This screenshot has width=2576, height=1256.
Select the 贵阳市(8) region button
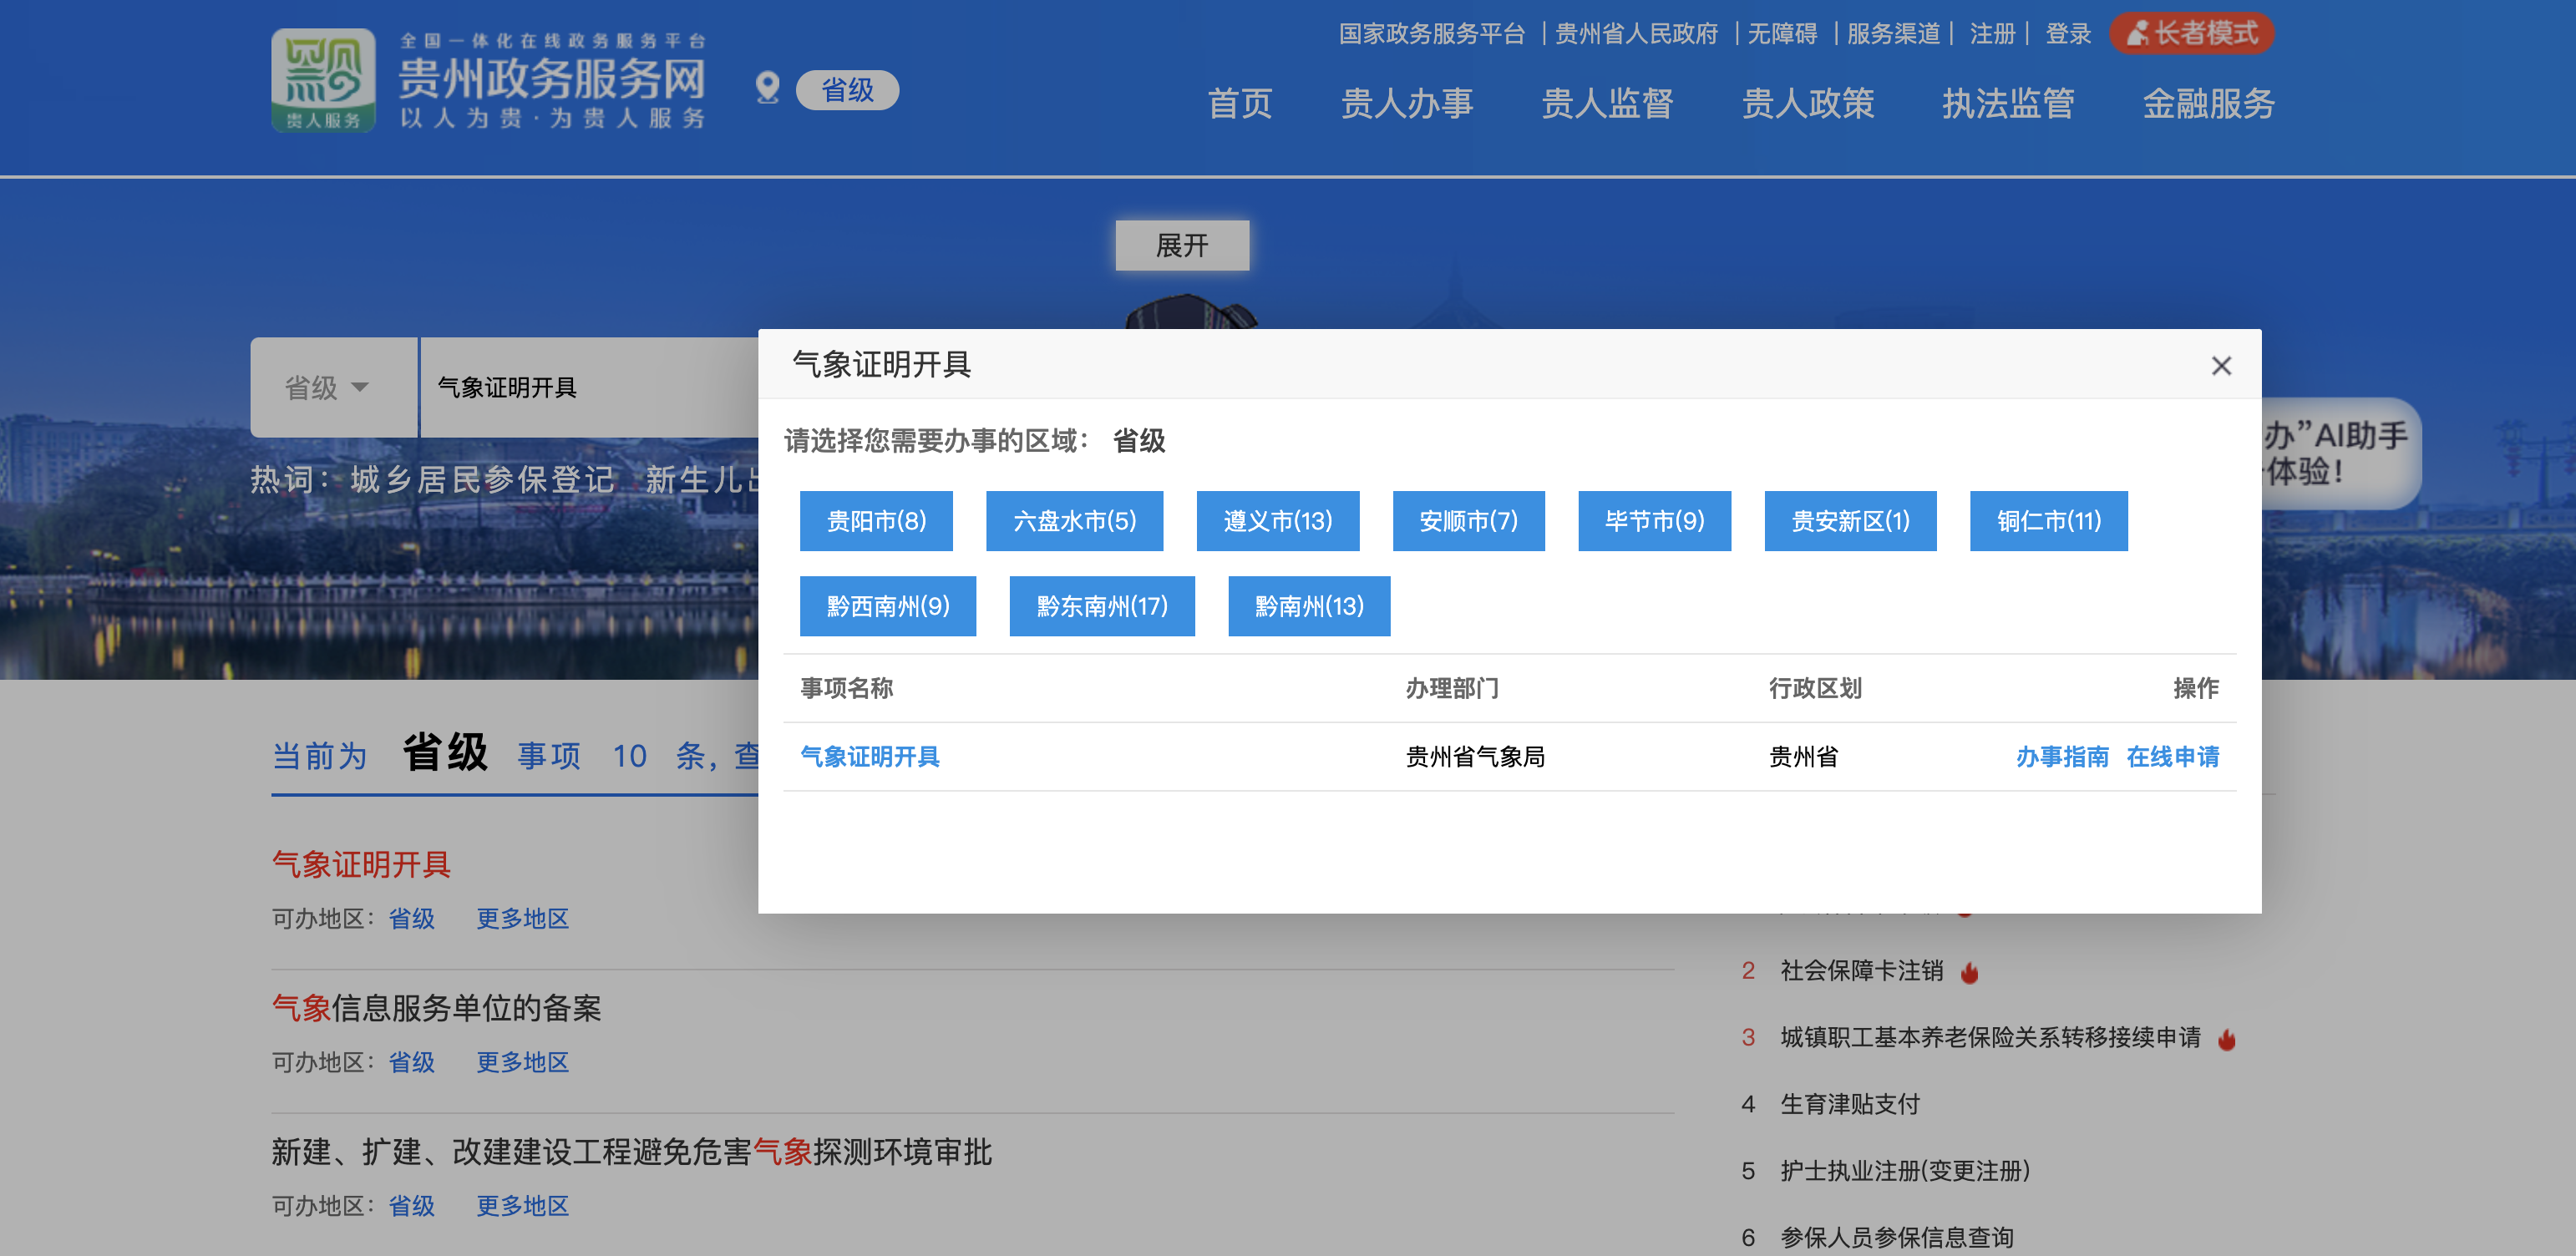coord(876,521)
